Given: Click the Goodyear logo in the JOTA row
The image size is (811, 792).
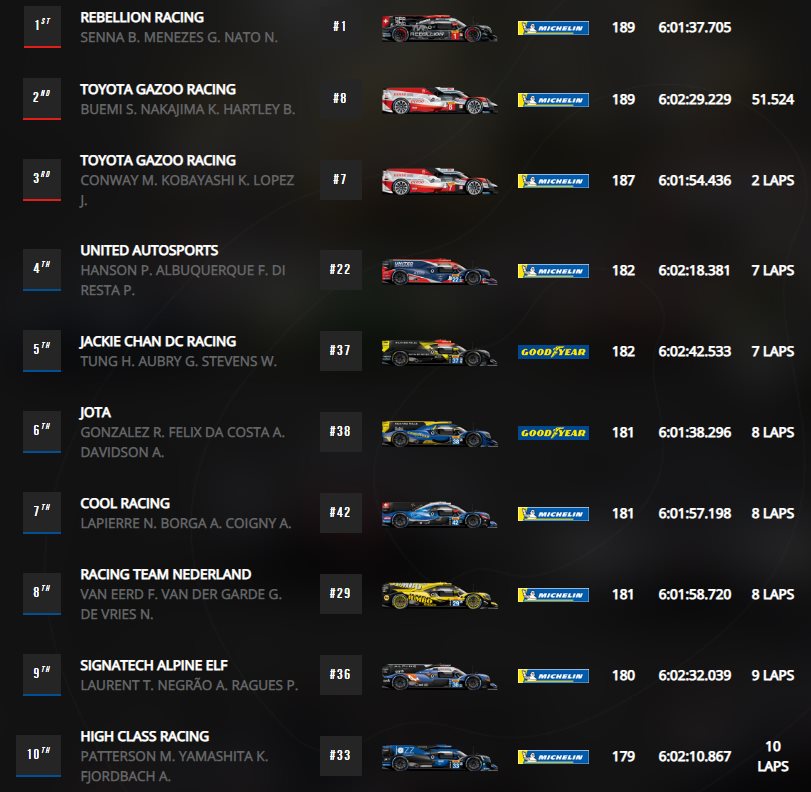Looking at the screenshot, I should point(553,433).
